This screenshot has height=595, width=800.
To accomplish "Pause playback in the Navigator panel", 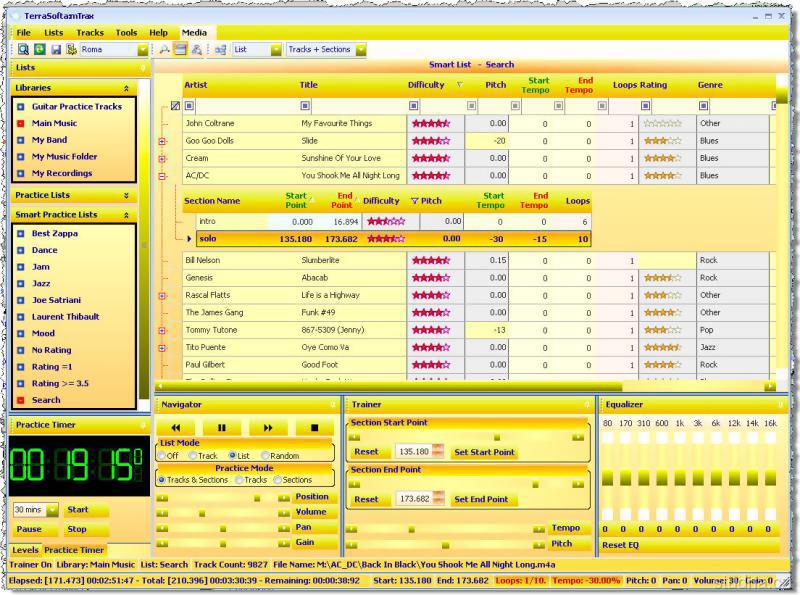I will [222, 427].
